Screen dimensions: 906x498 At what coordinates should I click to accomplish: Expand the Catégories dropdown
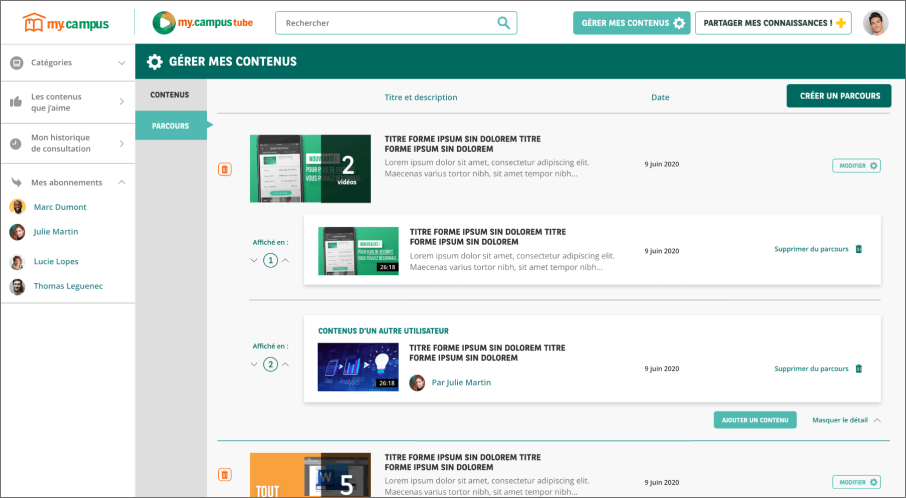(x=121, y=63)
